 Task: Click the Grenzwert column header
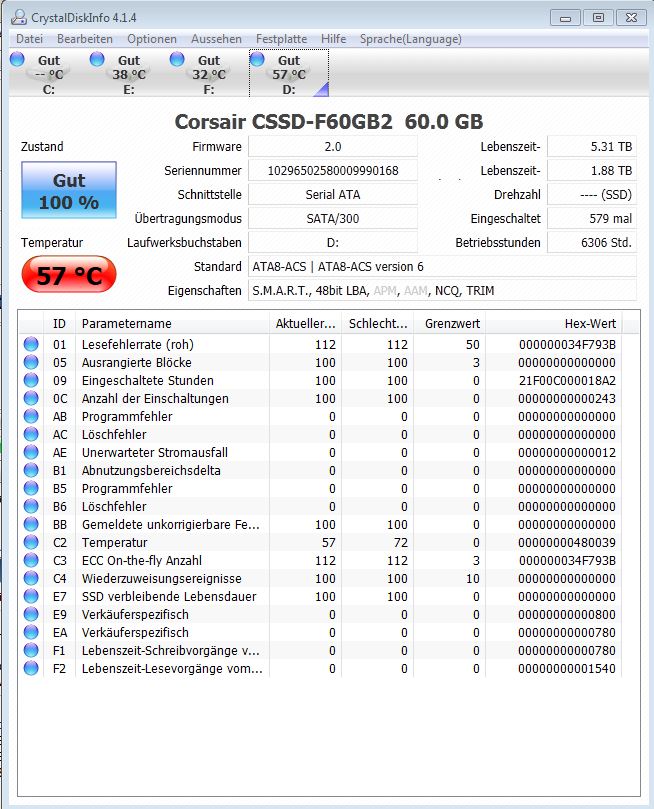449,323
